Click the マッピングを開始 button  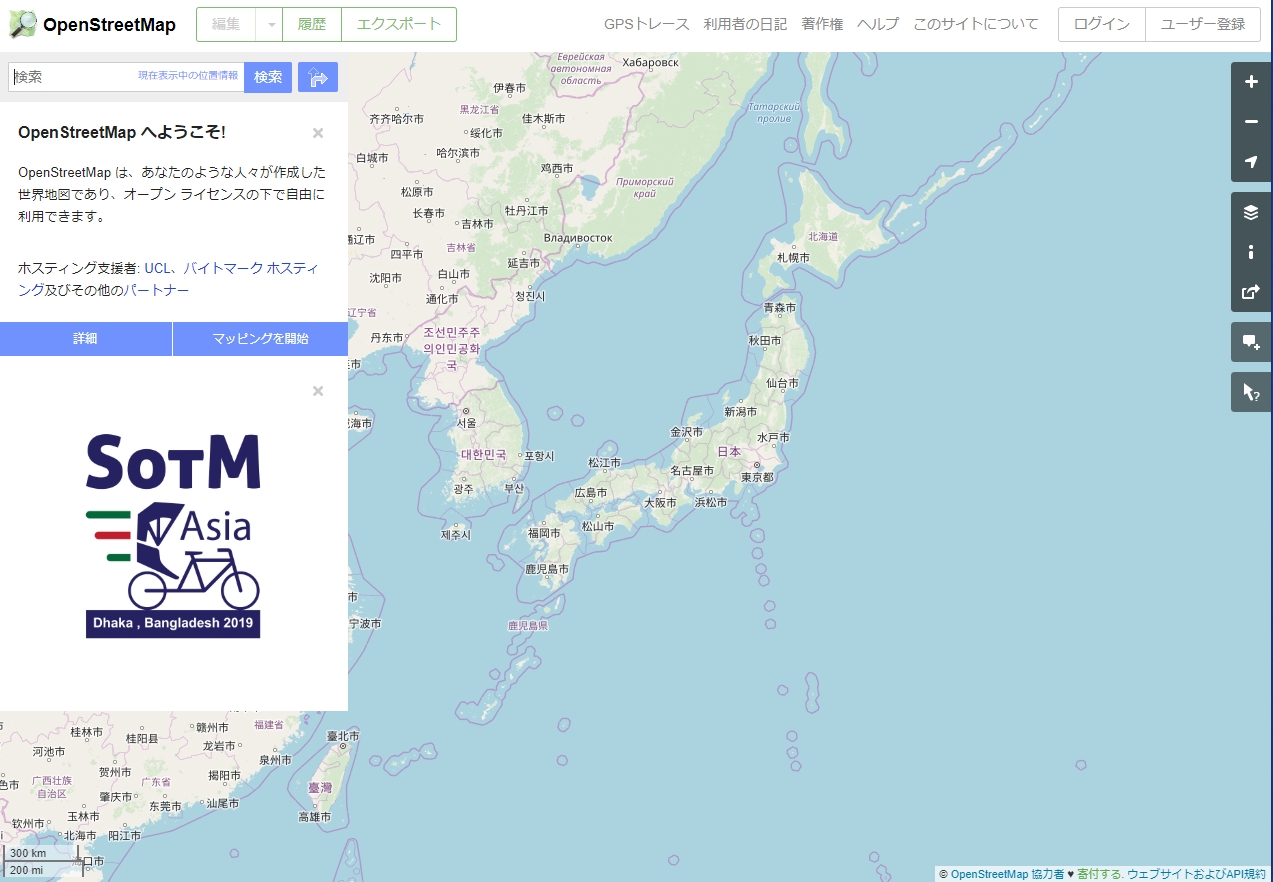260,339
